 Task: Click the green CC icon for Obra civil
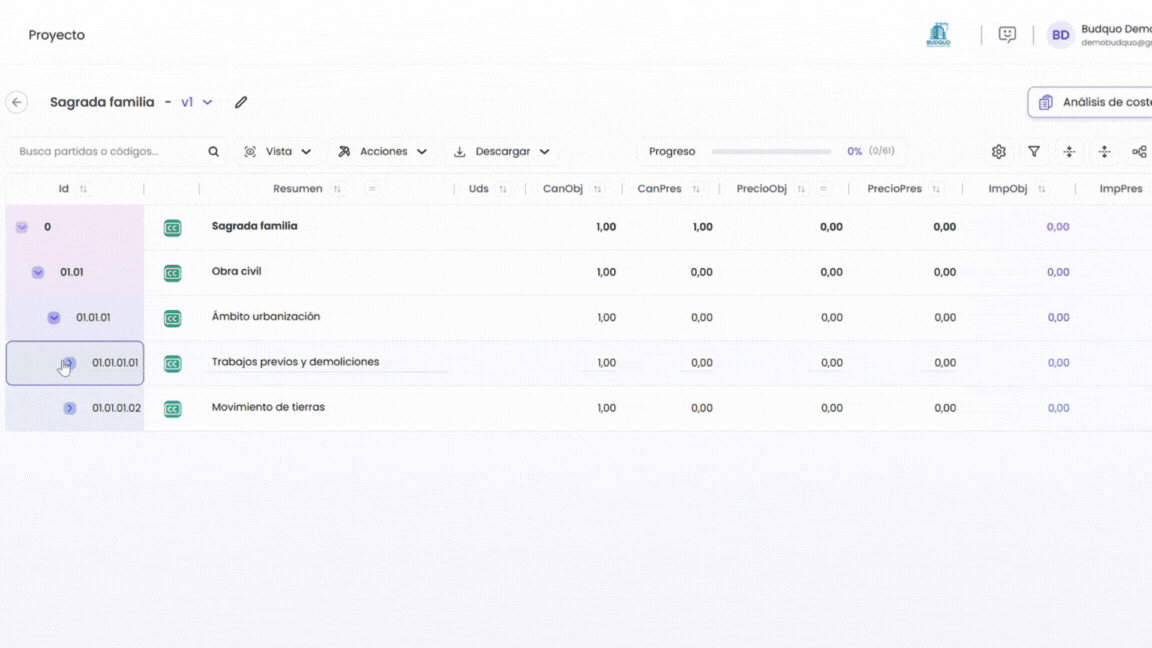coord(172,273)
